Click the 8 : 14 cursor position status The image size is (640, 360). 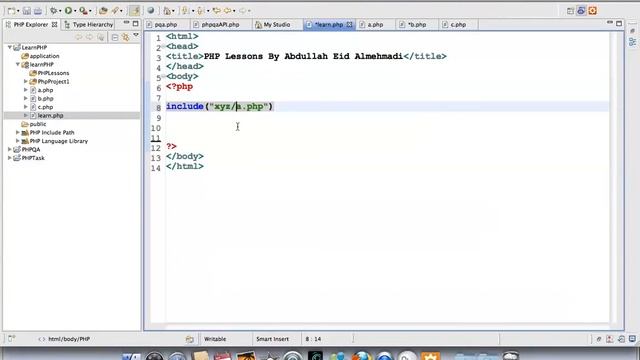tap(313, 339)
